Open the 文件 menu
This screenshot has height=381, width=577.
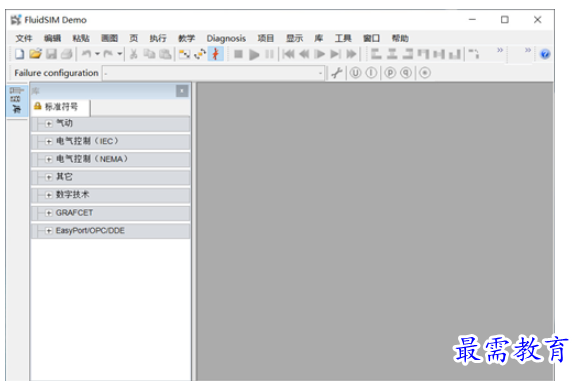click(x=24, y=38)
